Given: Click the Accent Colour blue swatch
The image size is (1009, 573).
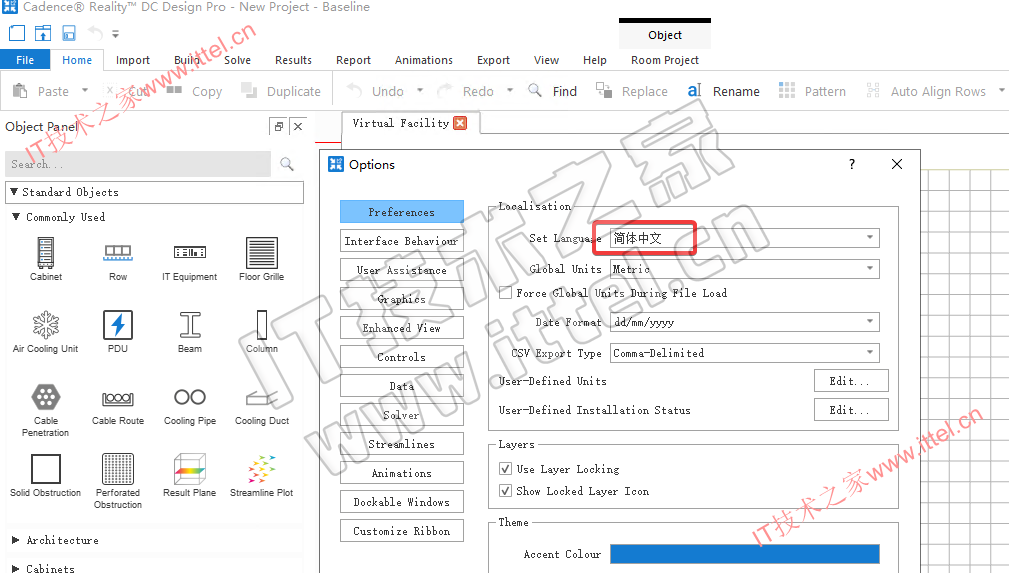Looking at the screenshot, I should pyautogui.click(x=745, y=554).
